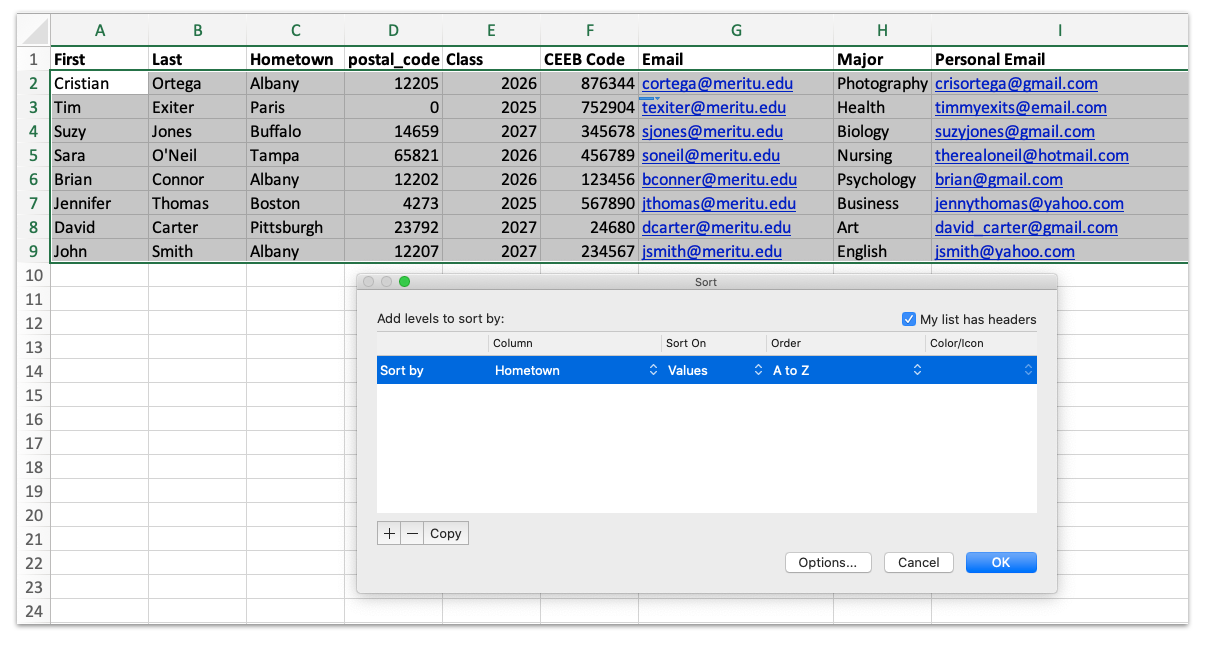Confirm sorting by clicking OK
This screenshot has height=650, width=1210.
[1000, 562]
